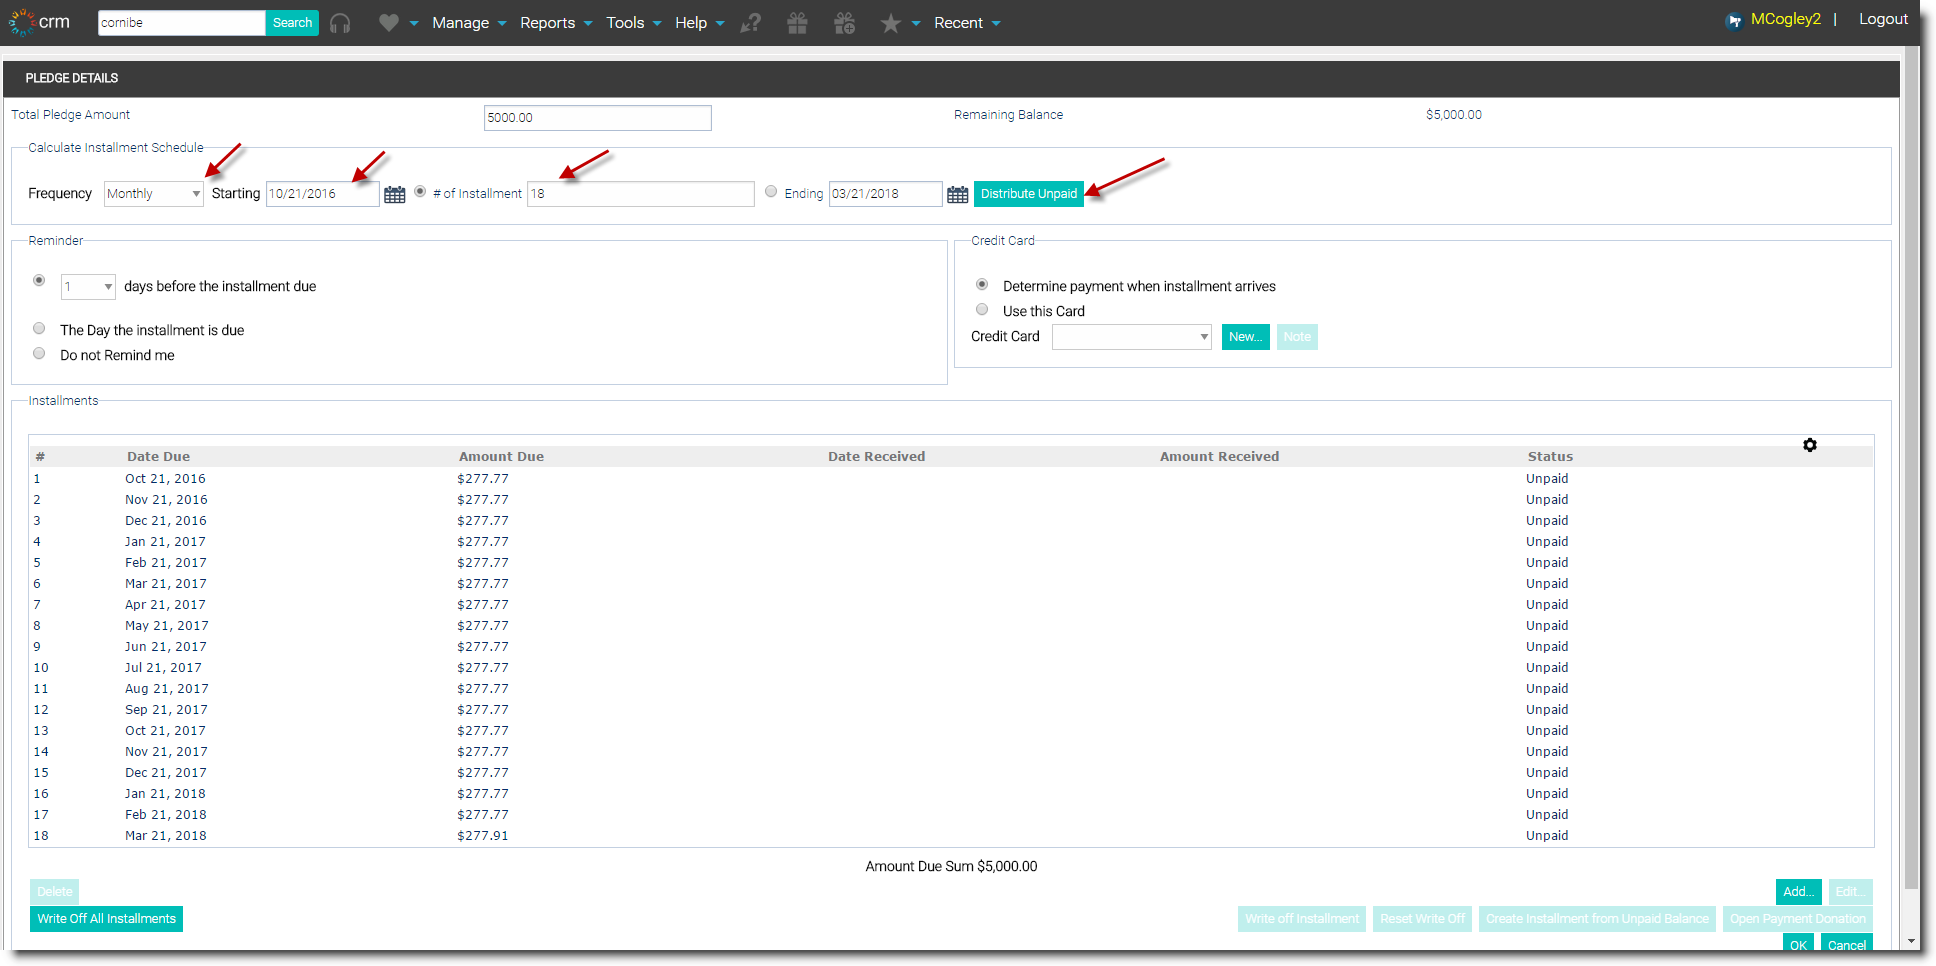Select Use this Card option

982,309
